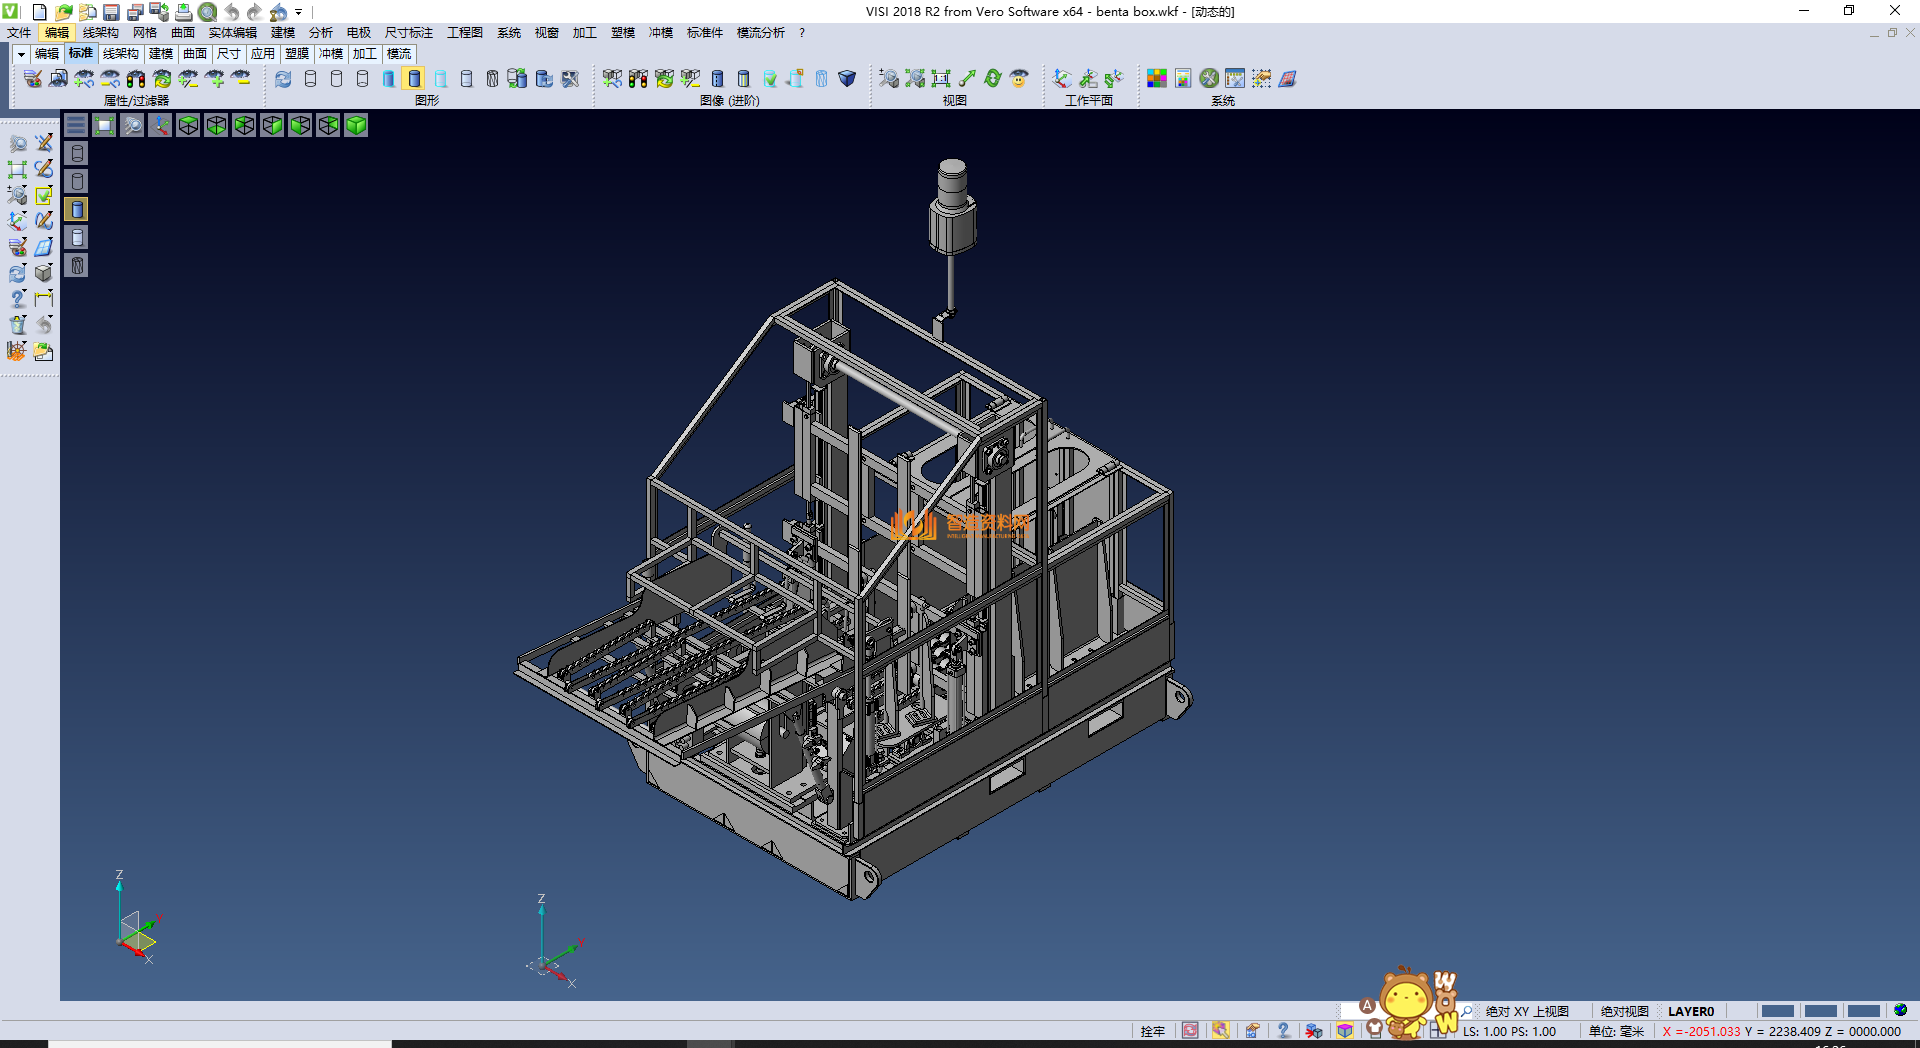1920x1048 pixels.
Task: Select the green solid cube view icon
Action: pos(356,125)
